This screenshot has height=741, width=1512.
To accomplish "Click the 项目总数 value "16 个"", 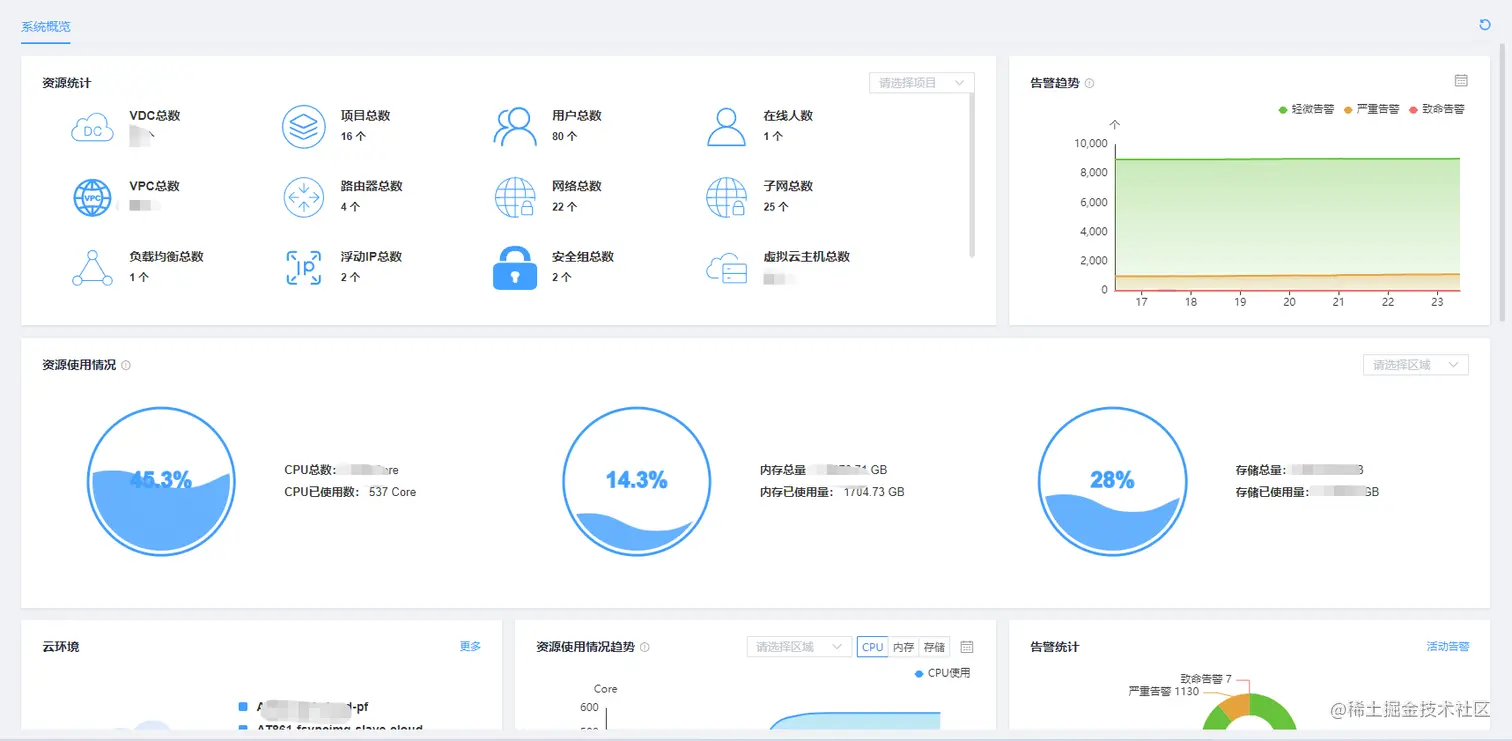I will point(353,137).
